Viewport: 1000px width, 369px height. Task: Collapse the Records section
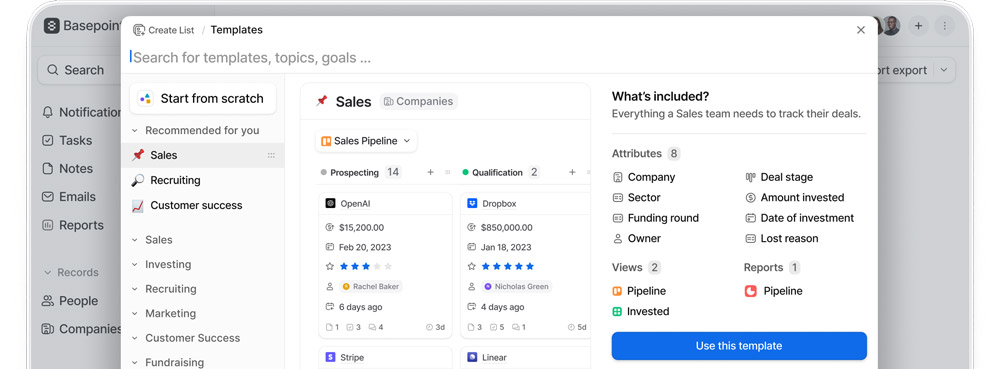[48, 272]
